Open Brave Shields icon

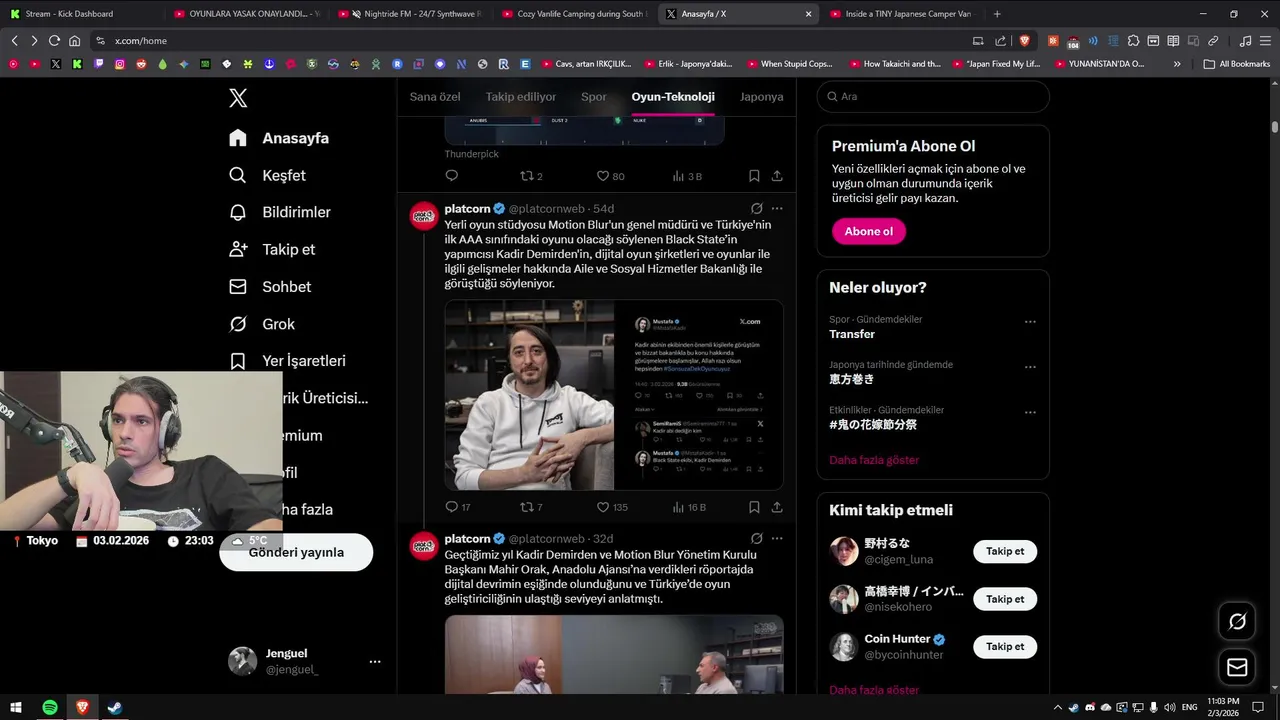click(x=1024, y=41)
